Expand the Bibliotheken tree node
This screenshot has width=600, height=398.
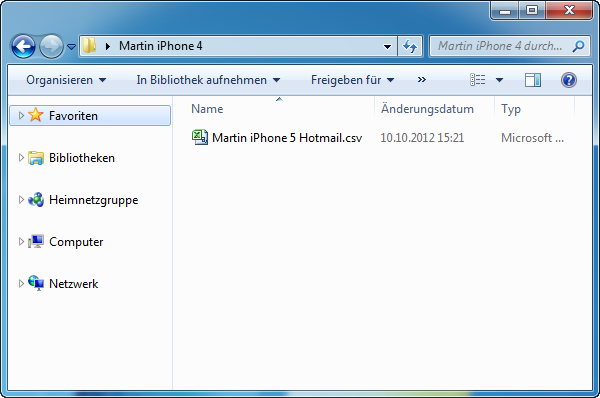point(21,157)
